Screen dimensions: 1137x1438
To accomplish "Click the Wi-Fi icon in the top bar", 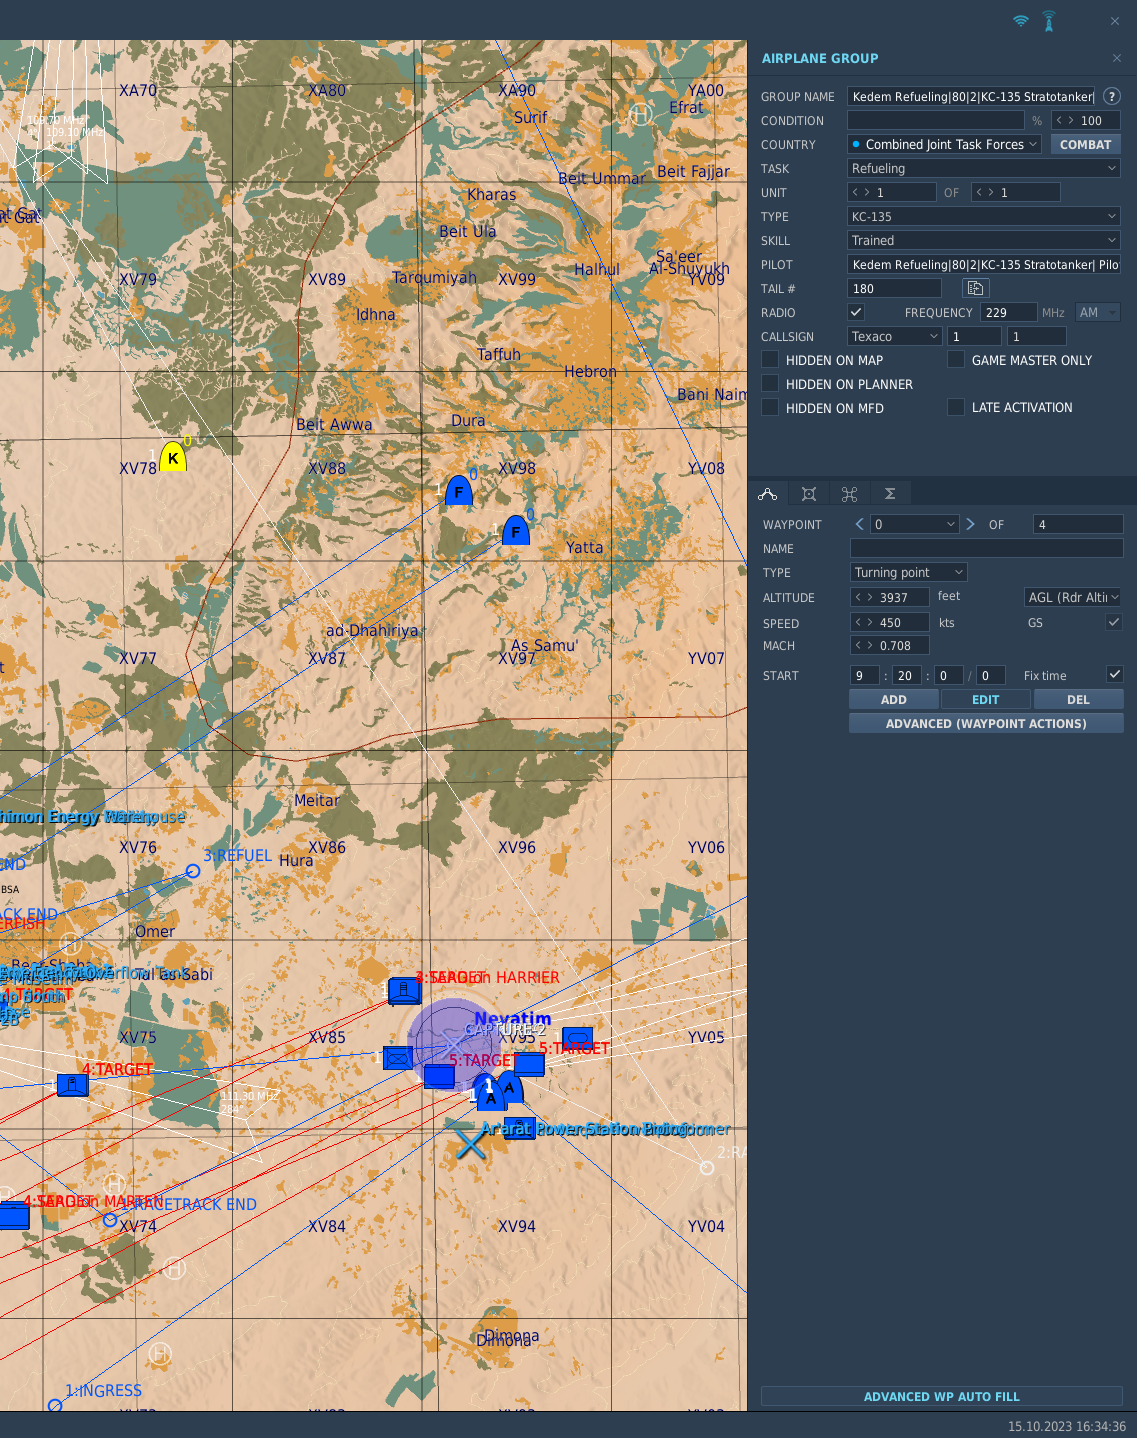I will click(1020, 18).
